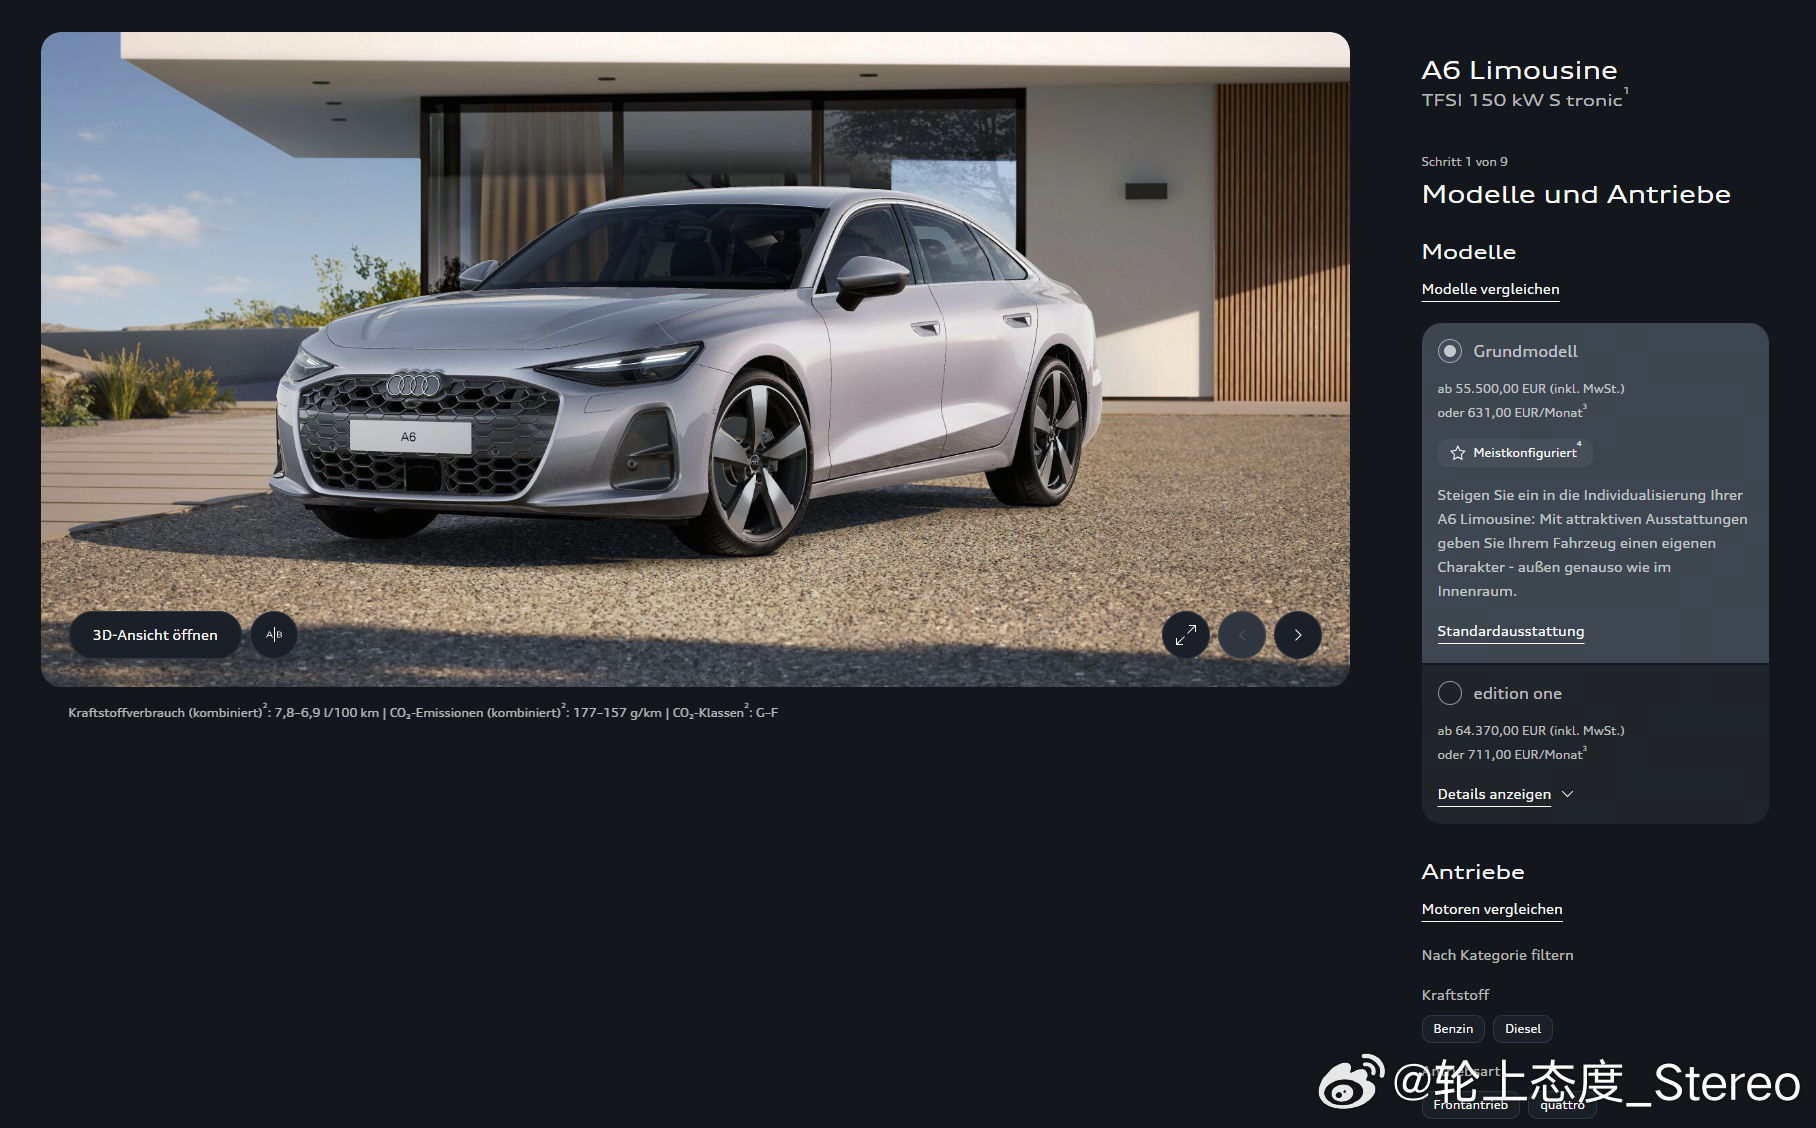
Task: Click the 'Modelle und Antriebe' heading
Action: pyautogui.click(x=1576, y=194)
